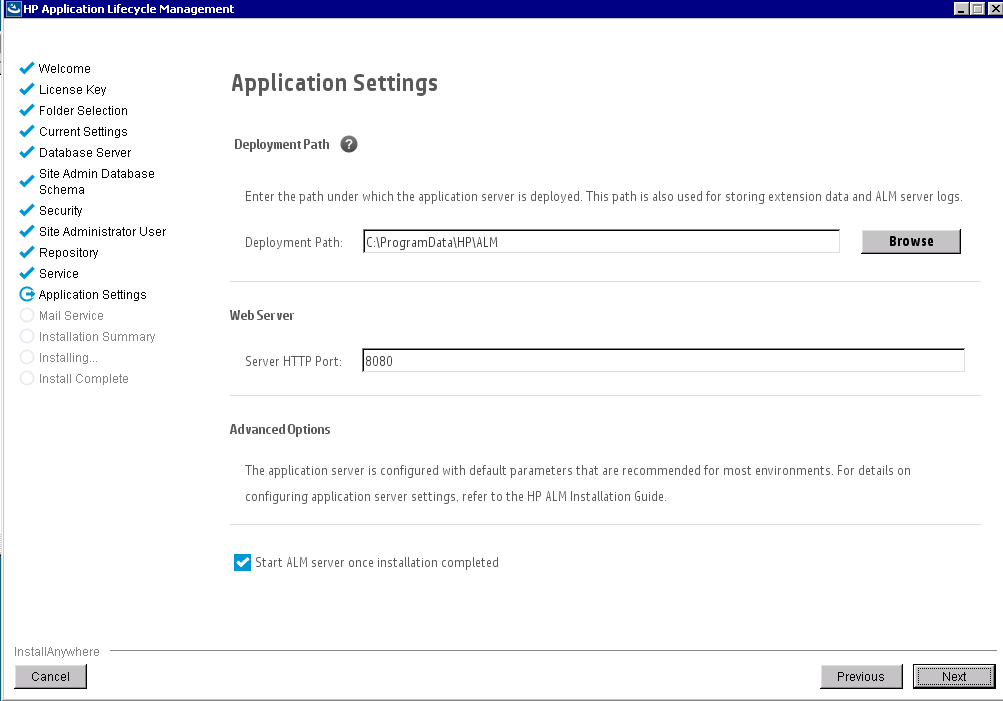Click the checkmark icon beside Database Server
This screenshot has height=701, width=1003.
tap(27, 152)
